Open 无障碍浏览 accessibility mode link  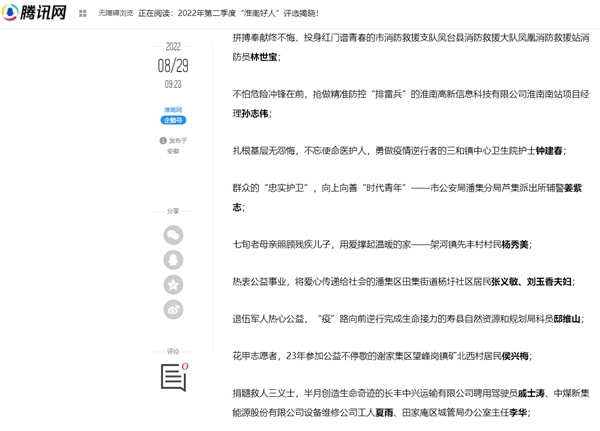(x=118, y=15)
